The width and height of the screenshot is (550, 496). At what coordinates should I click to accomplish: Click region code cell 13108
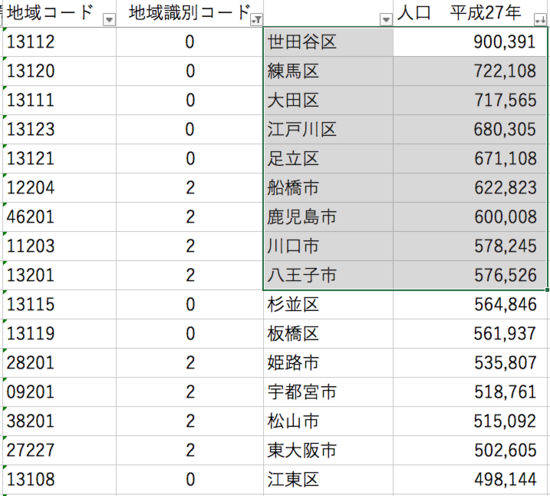point(59,479)
